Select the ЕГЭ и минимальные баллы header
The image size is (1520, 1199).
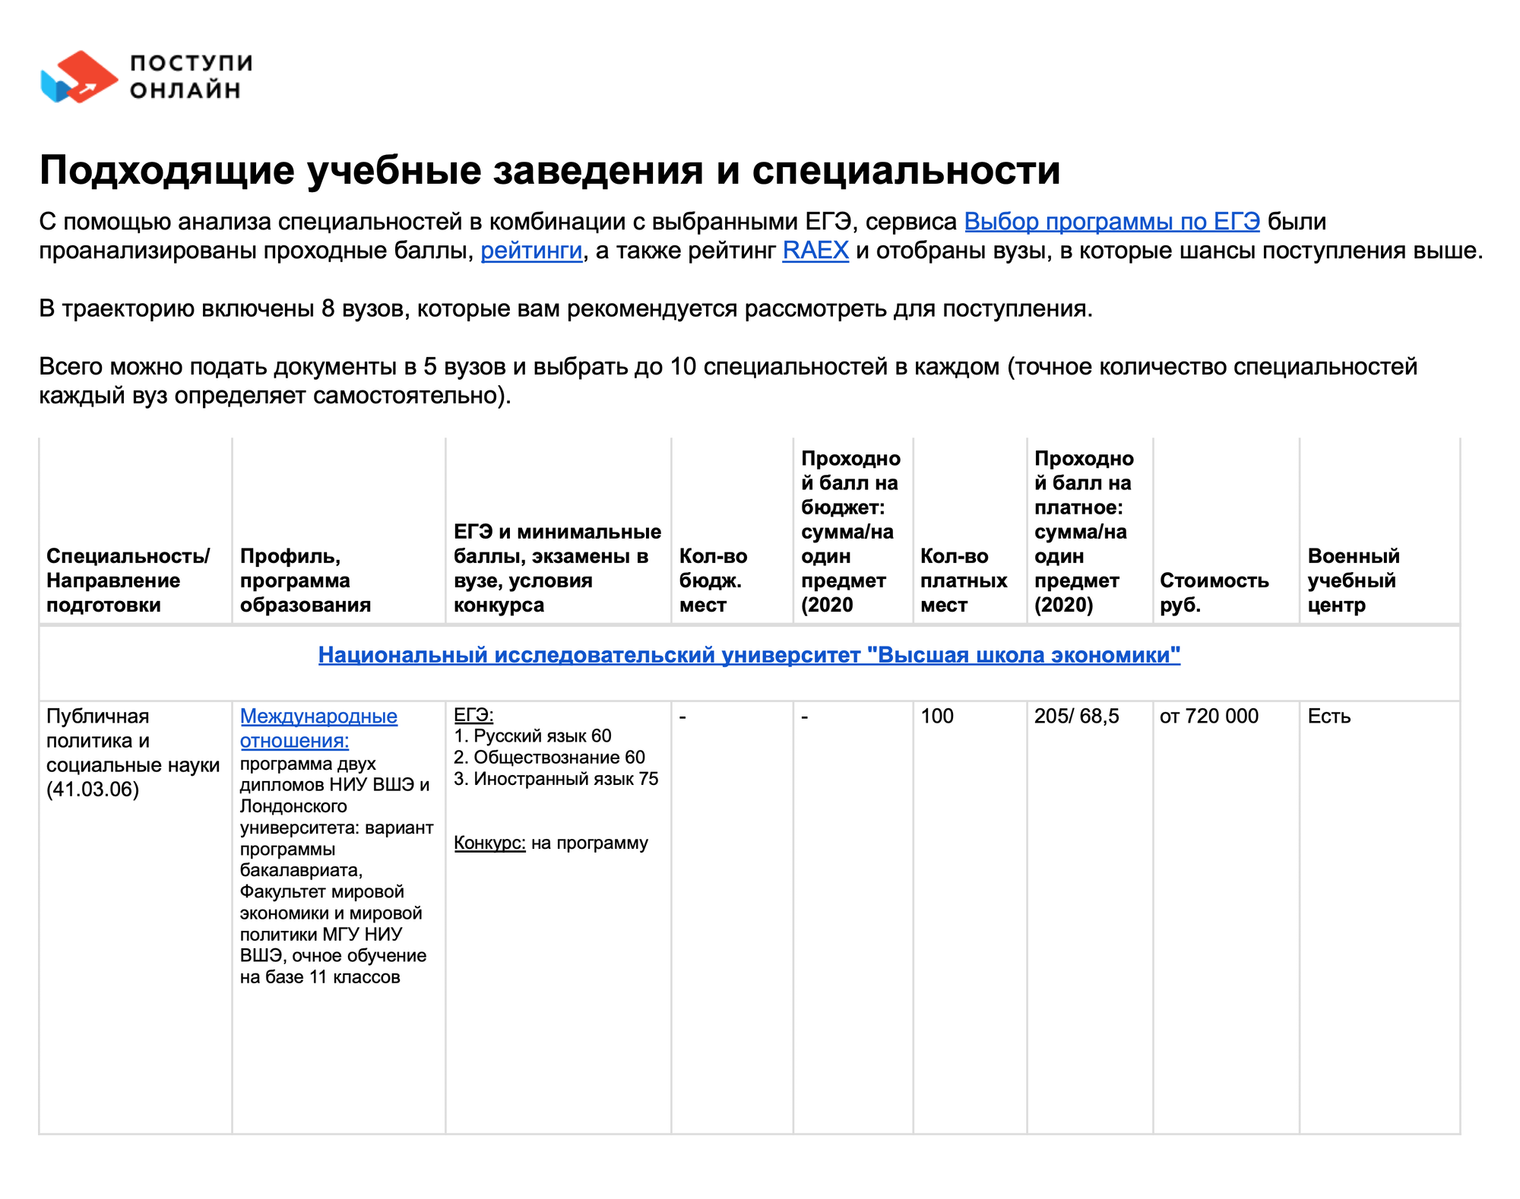[x=557, y=568]
